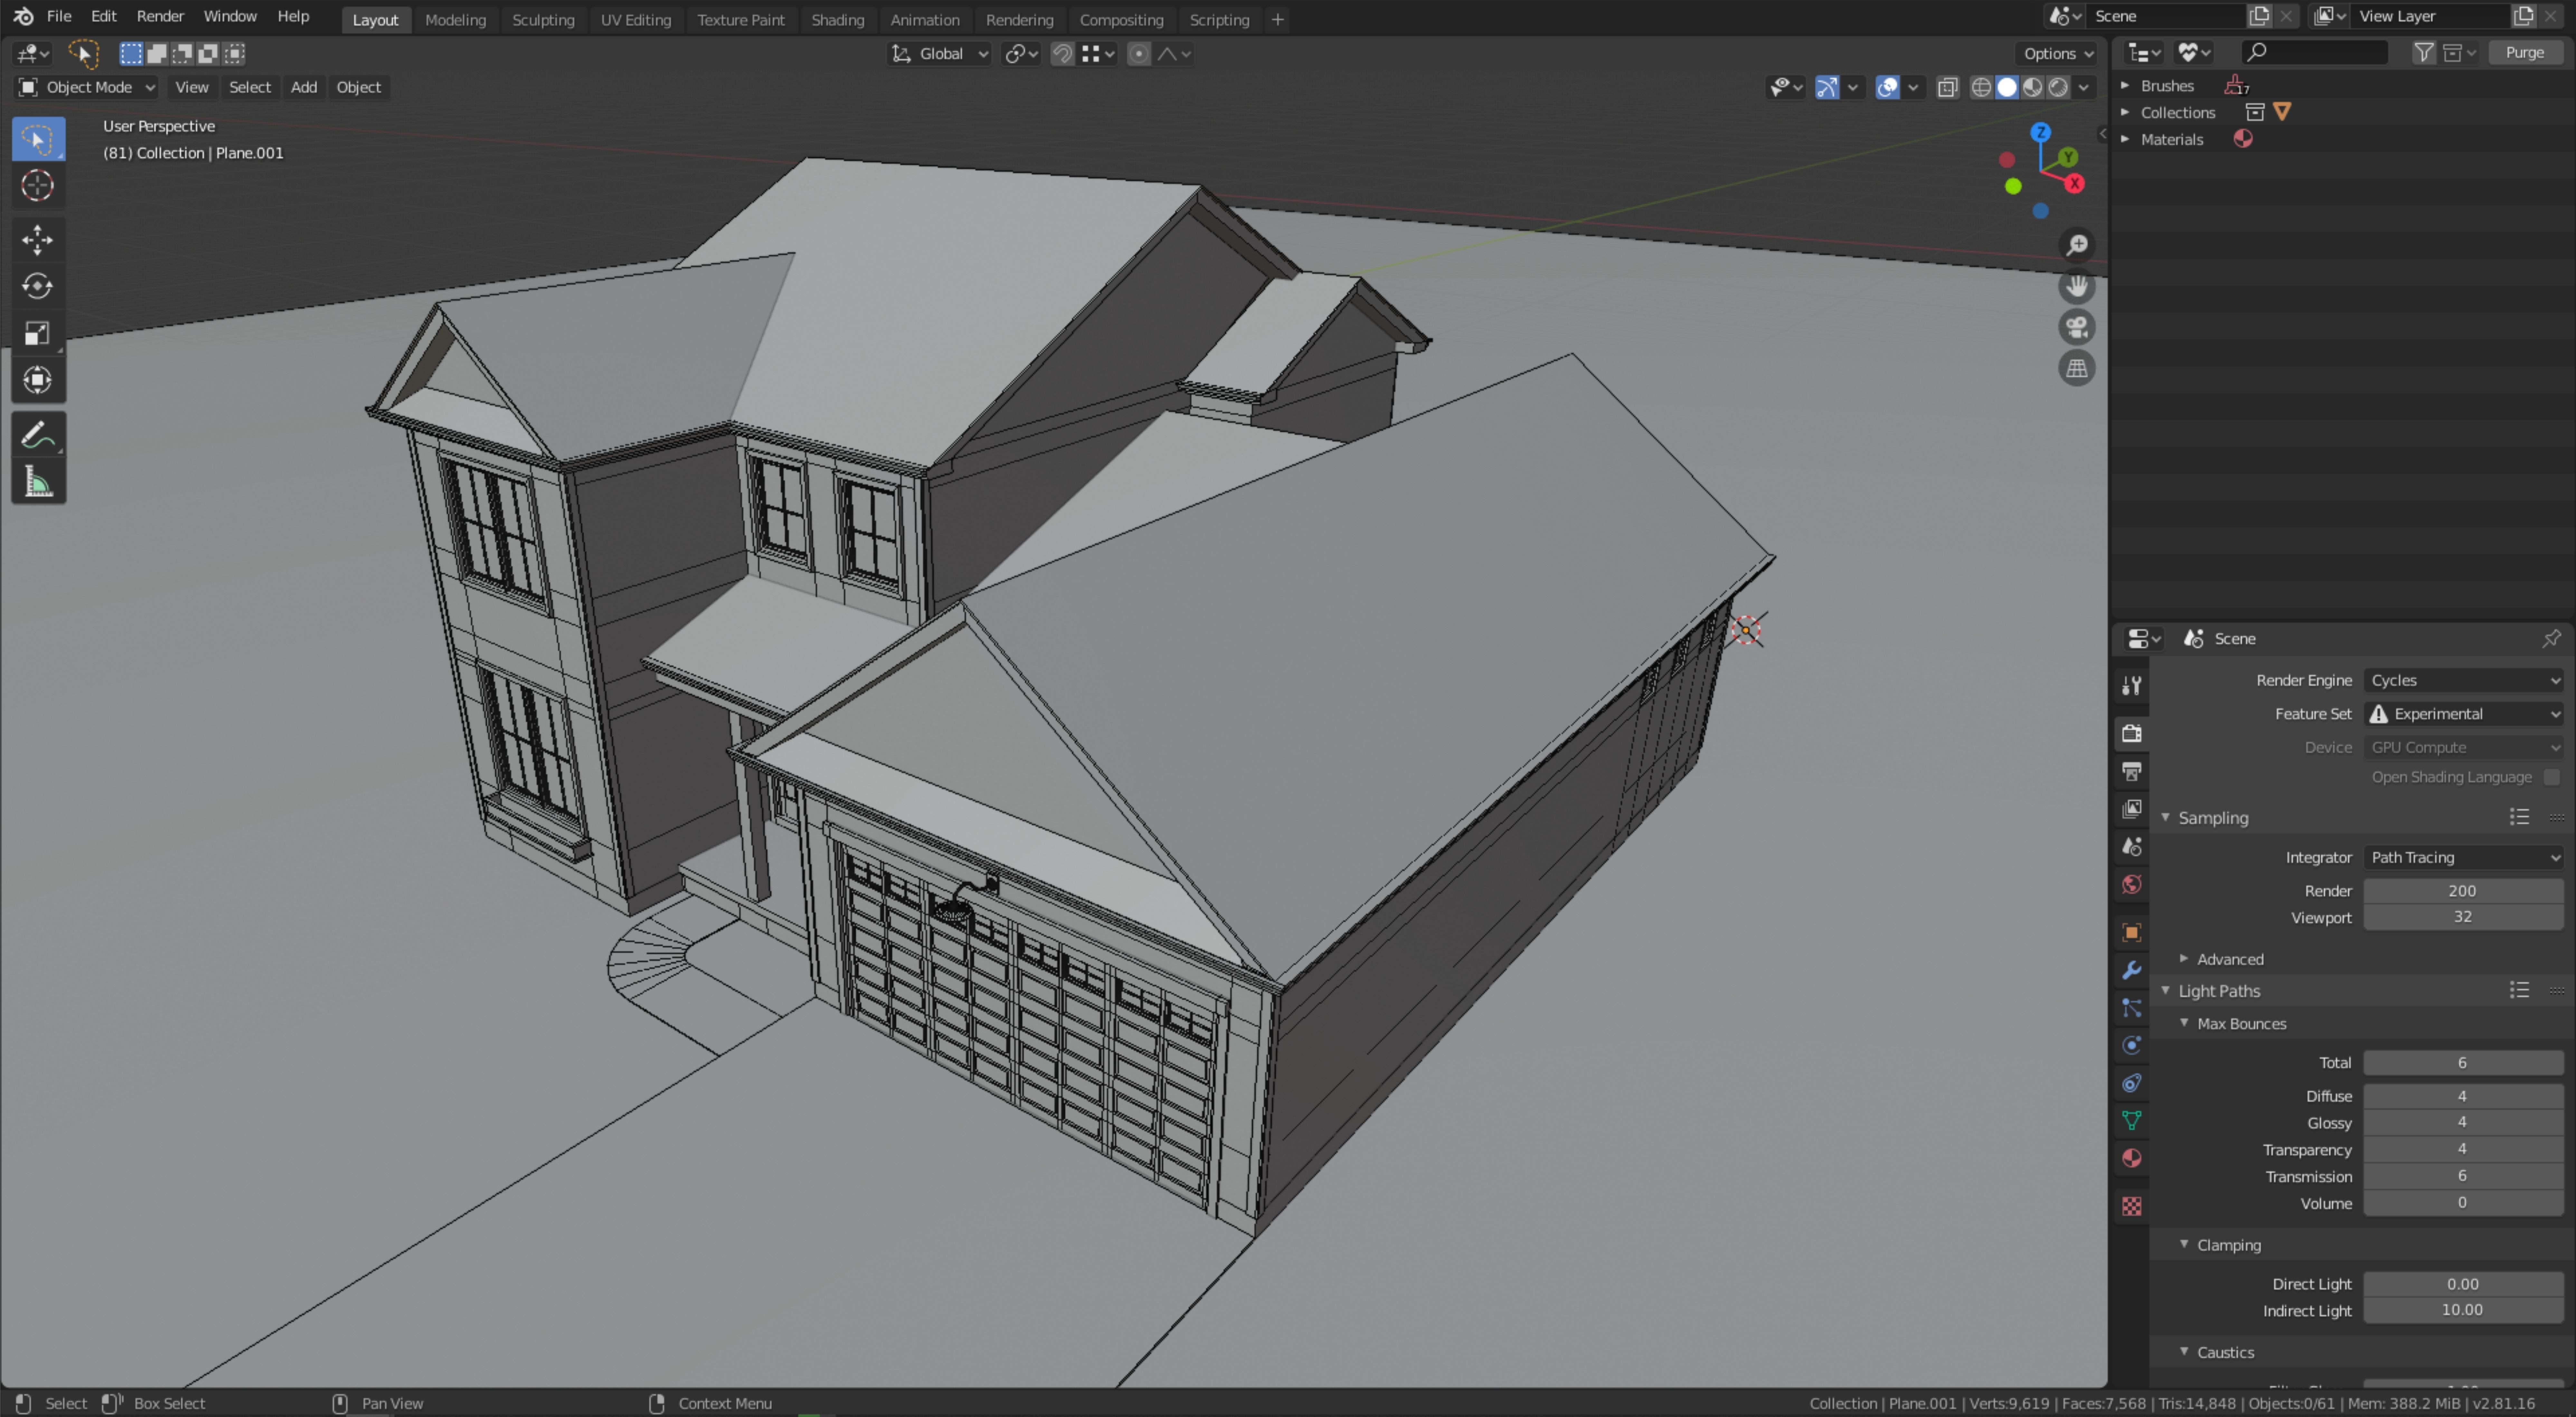Open the Object Mode dropdown
Viewport: 2576px width, 1417px height.
87,88
